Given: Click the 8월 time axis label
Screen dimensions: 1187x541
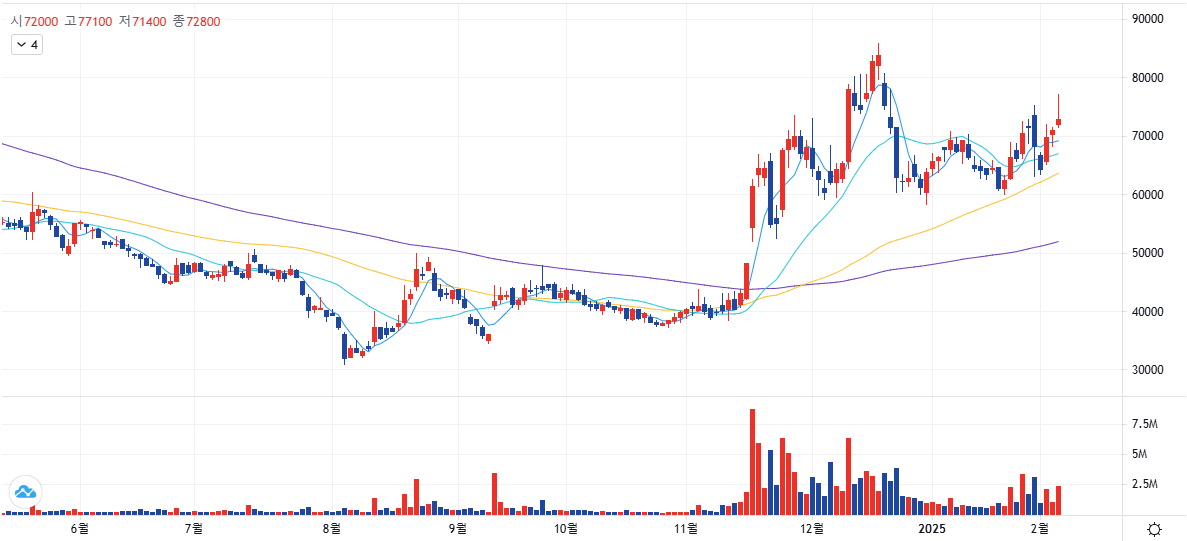Looking at the screenshot, I should pyautogui.click(x=331, y=527).
